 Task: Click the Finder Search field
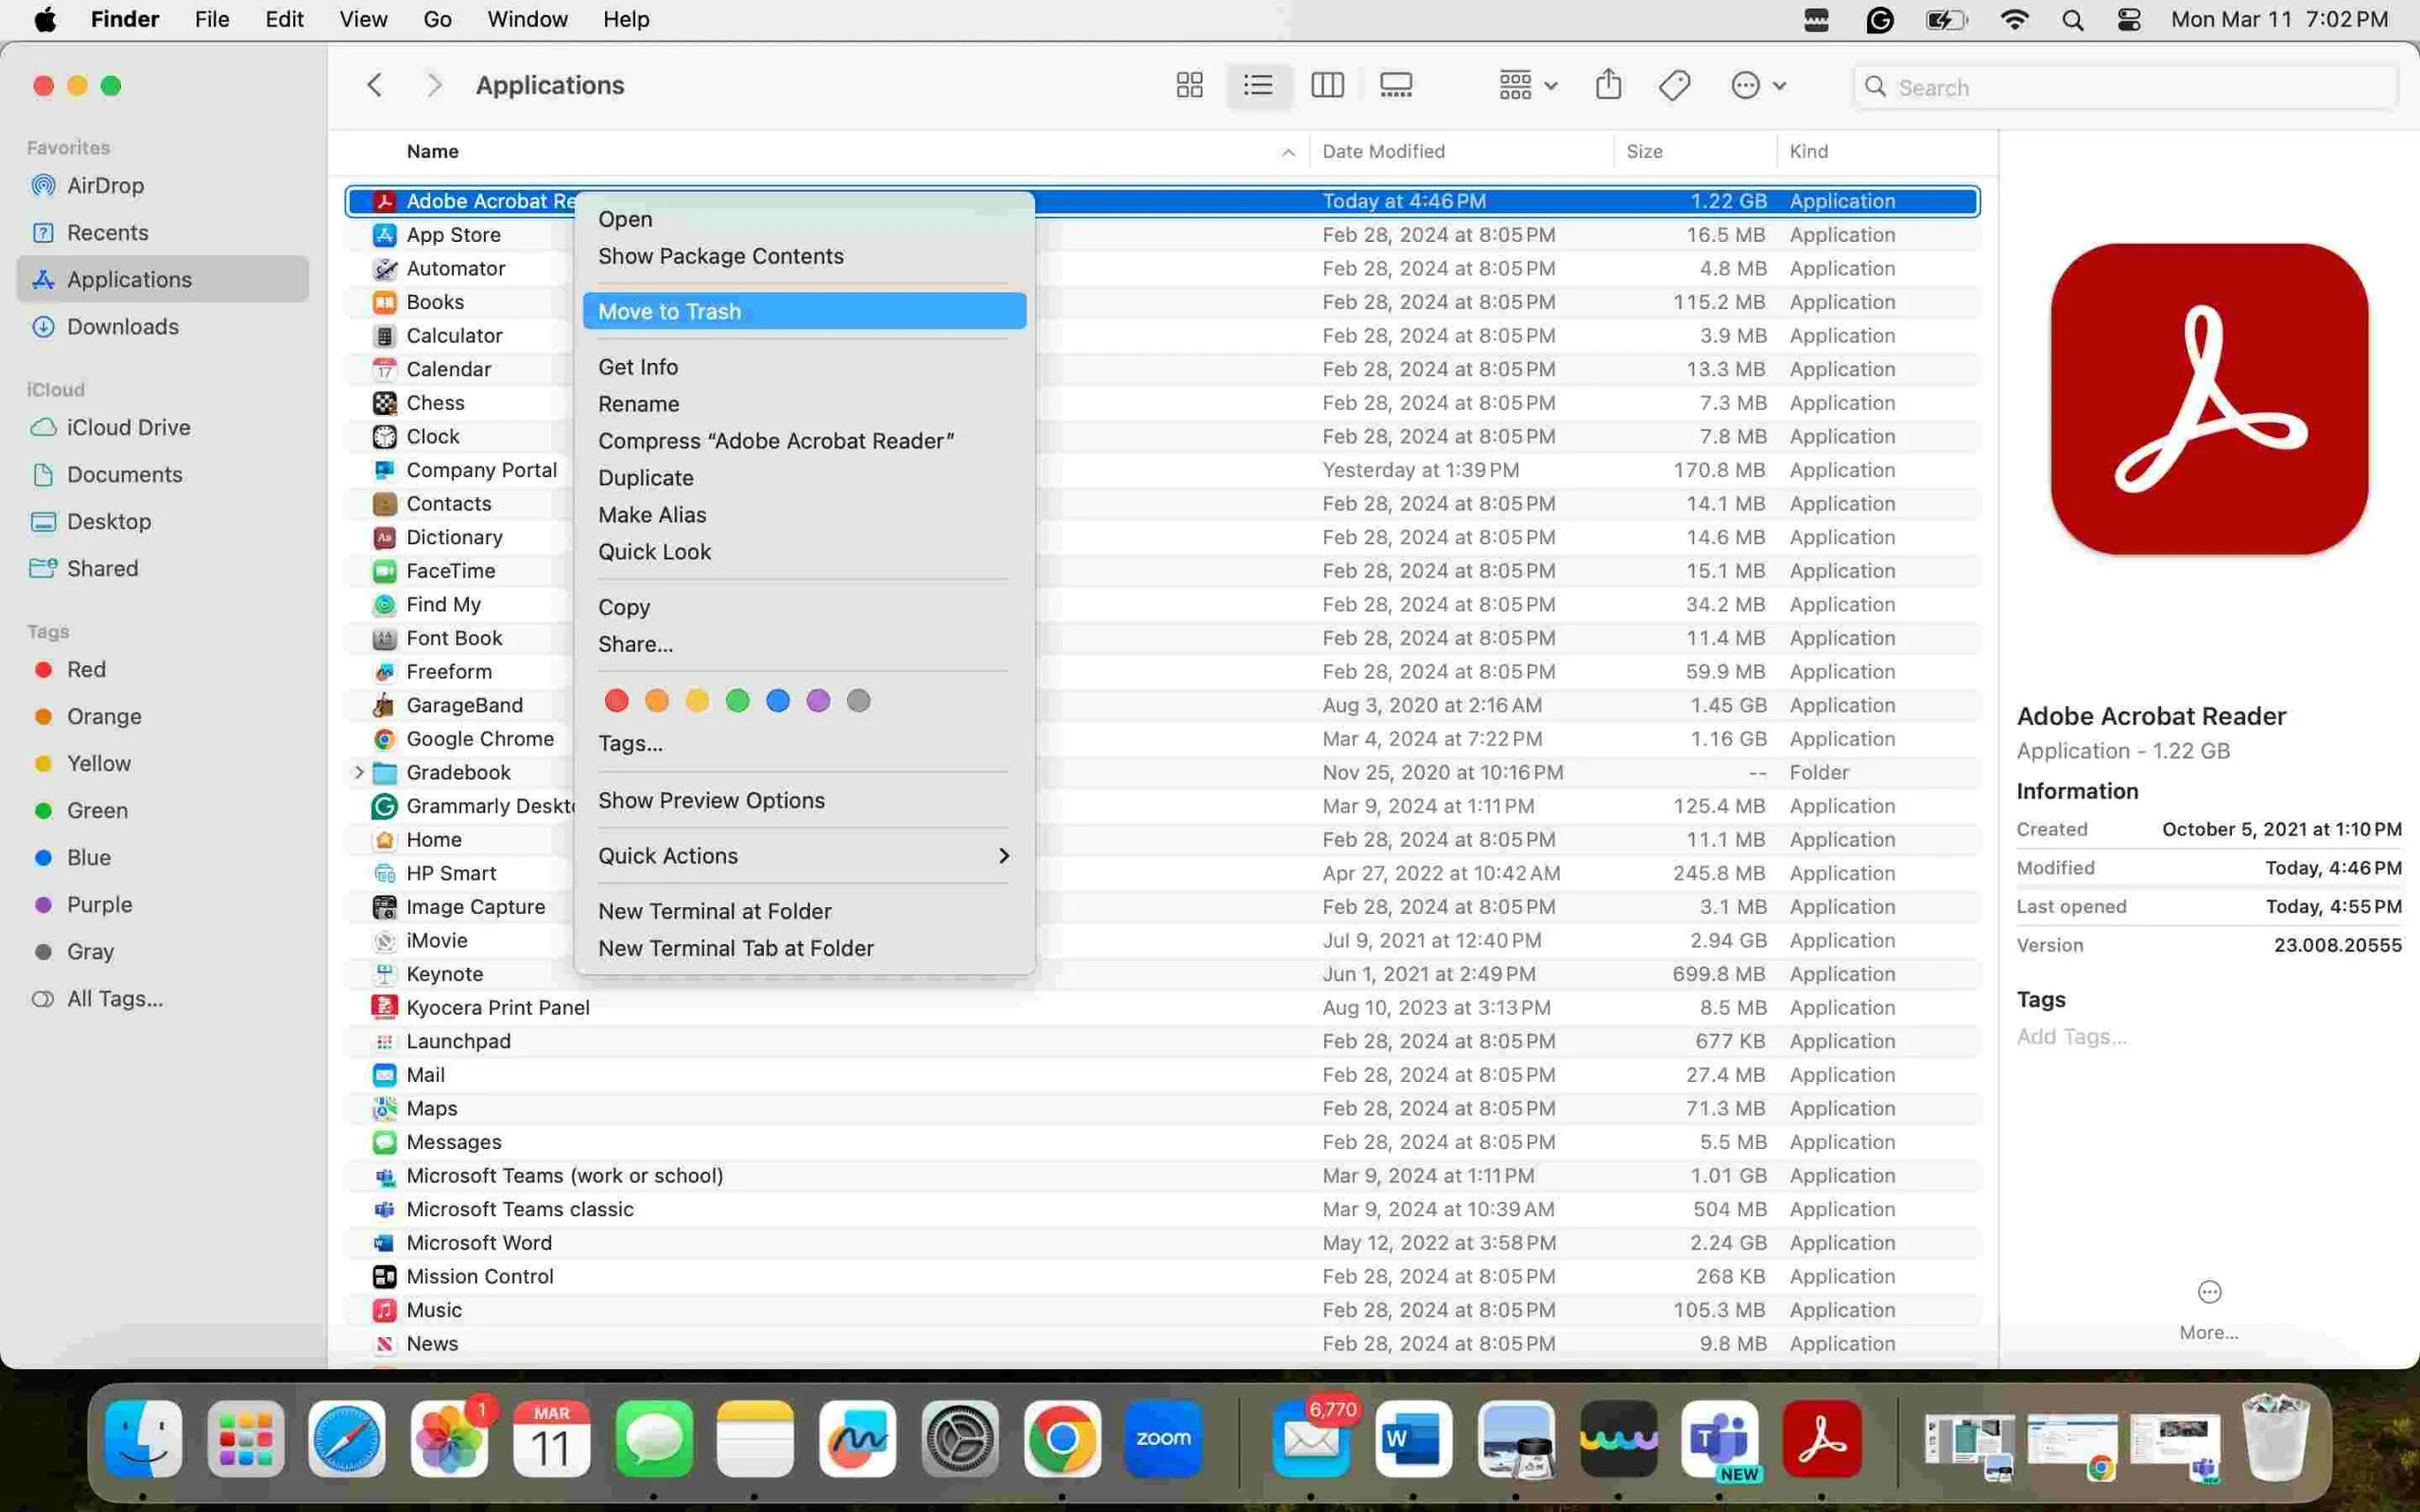2125,87
